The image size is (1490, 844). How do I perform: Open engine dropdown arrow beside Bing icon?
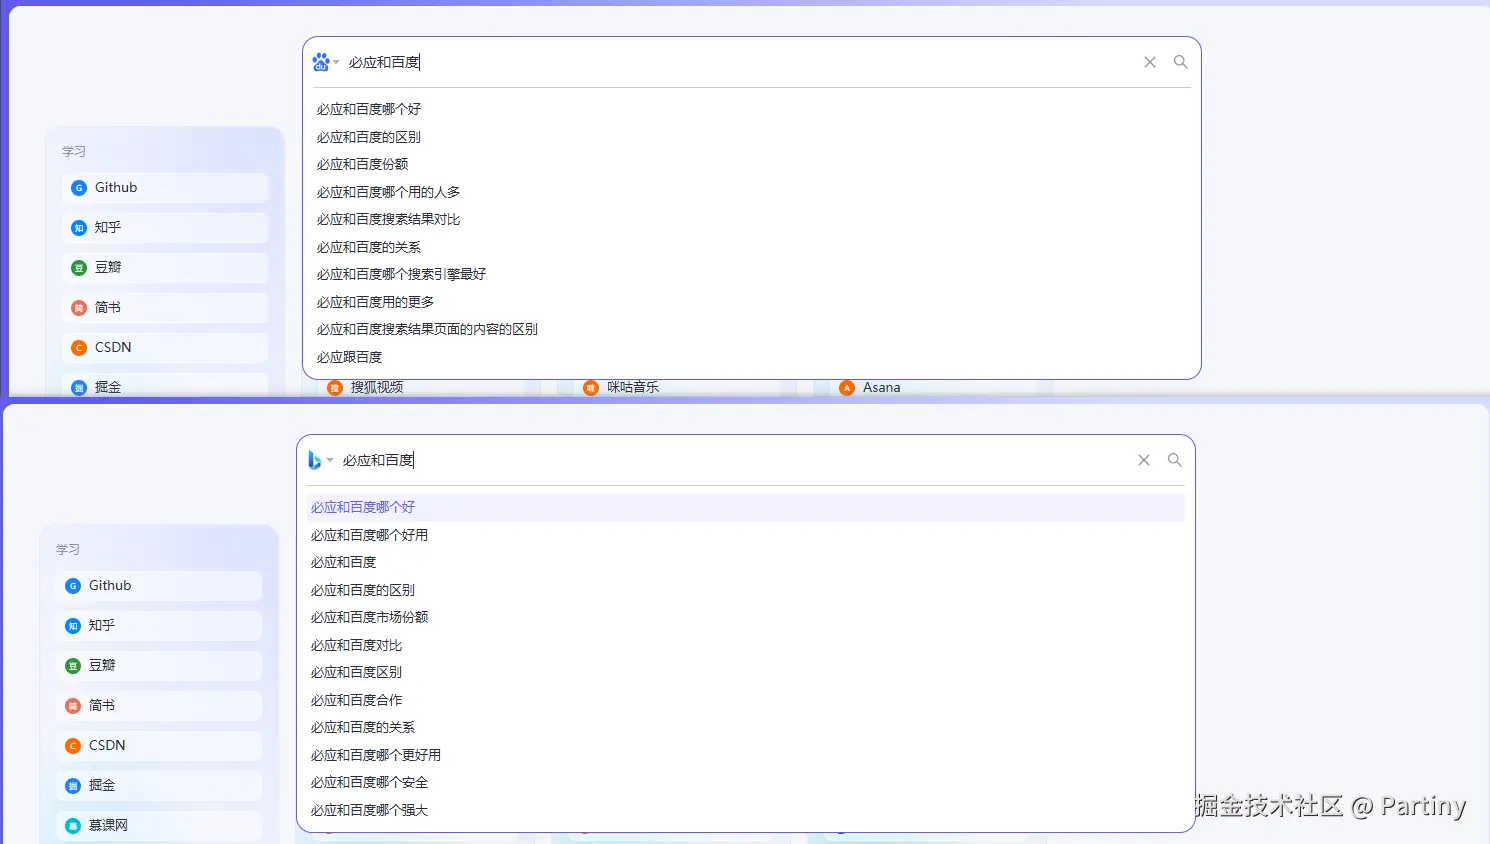point(330,460)
